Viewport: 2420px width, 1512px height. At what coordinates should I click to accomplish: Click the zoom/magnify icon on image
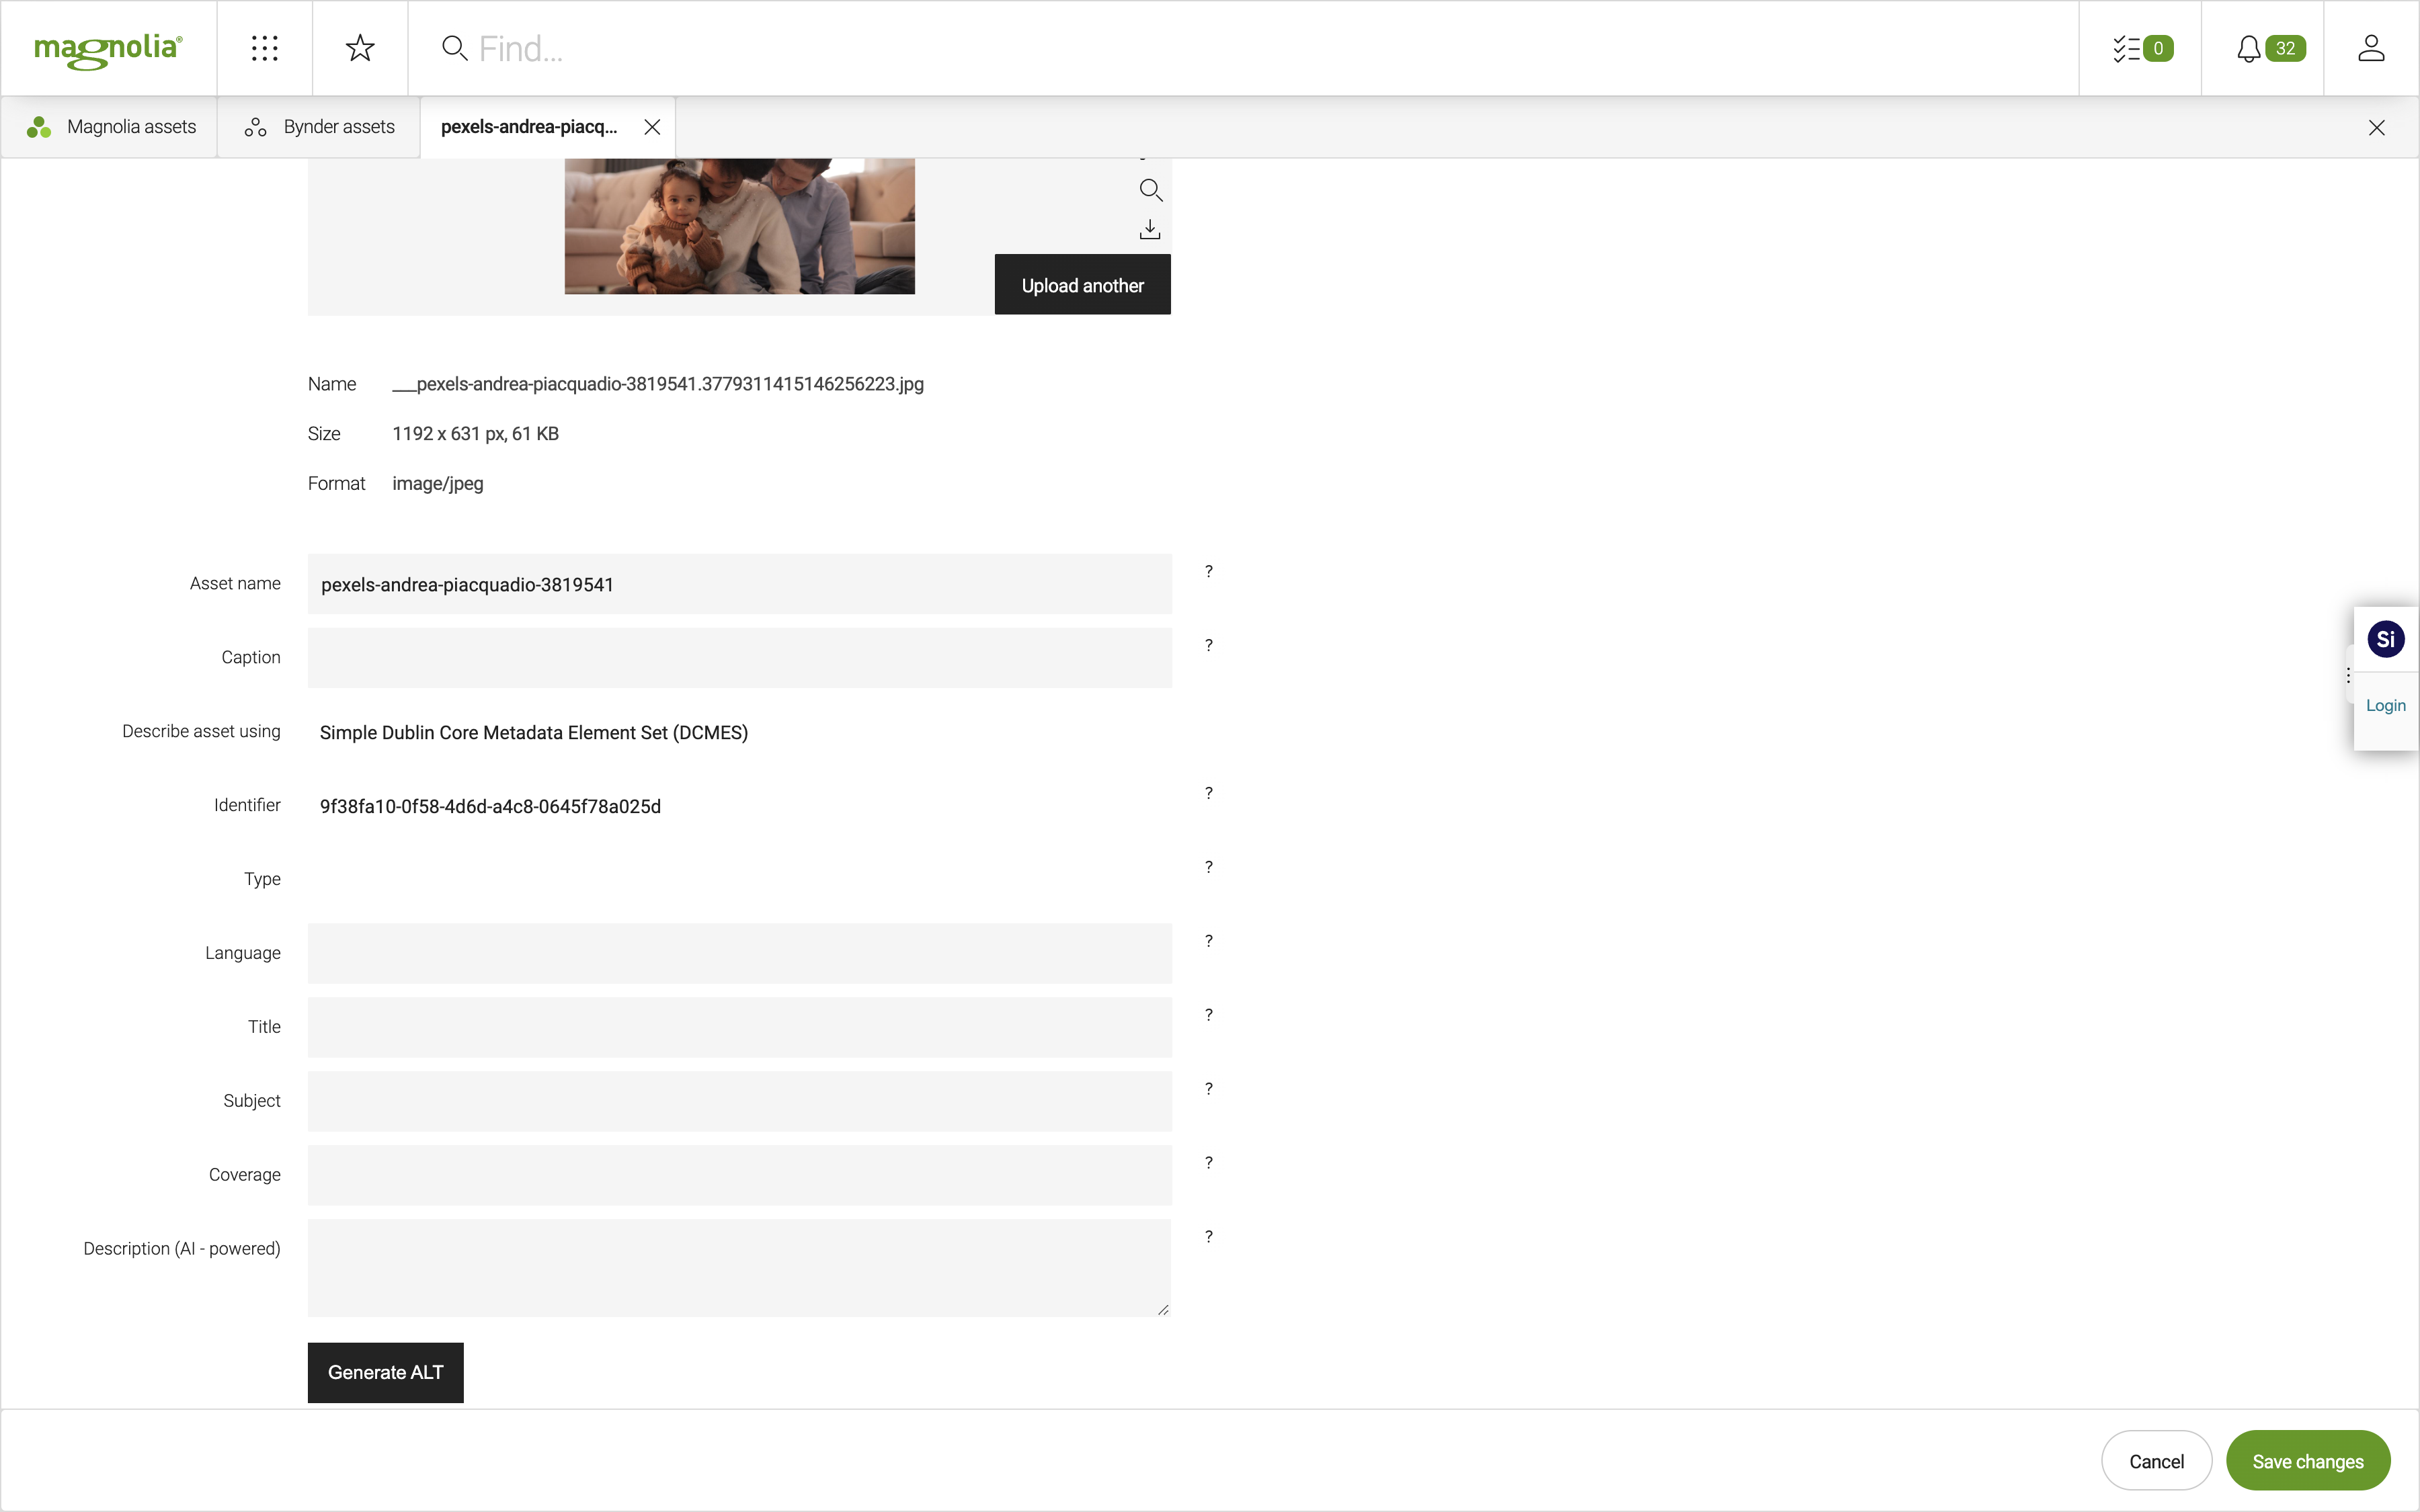tap(1150, 190)
